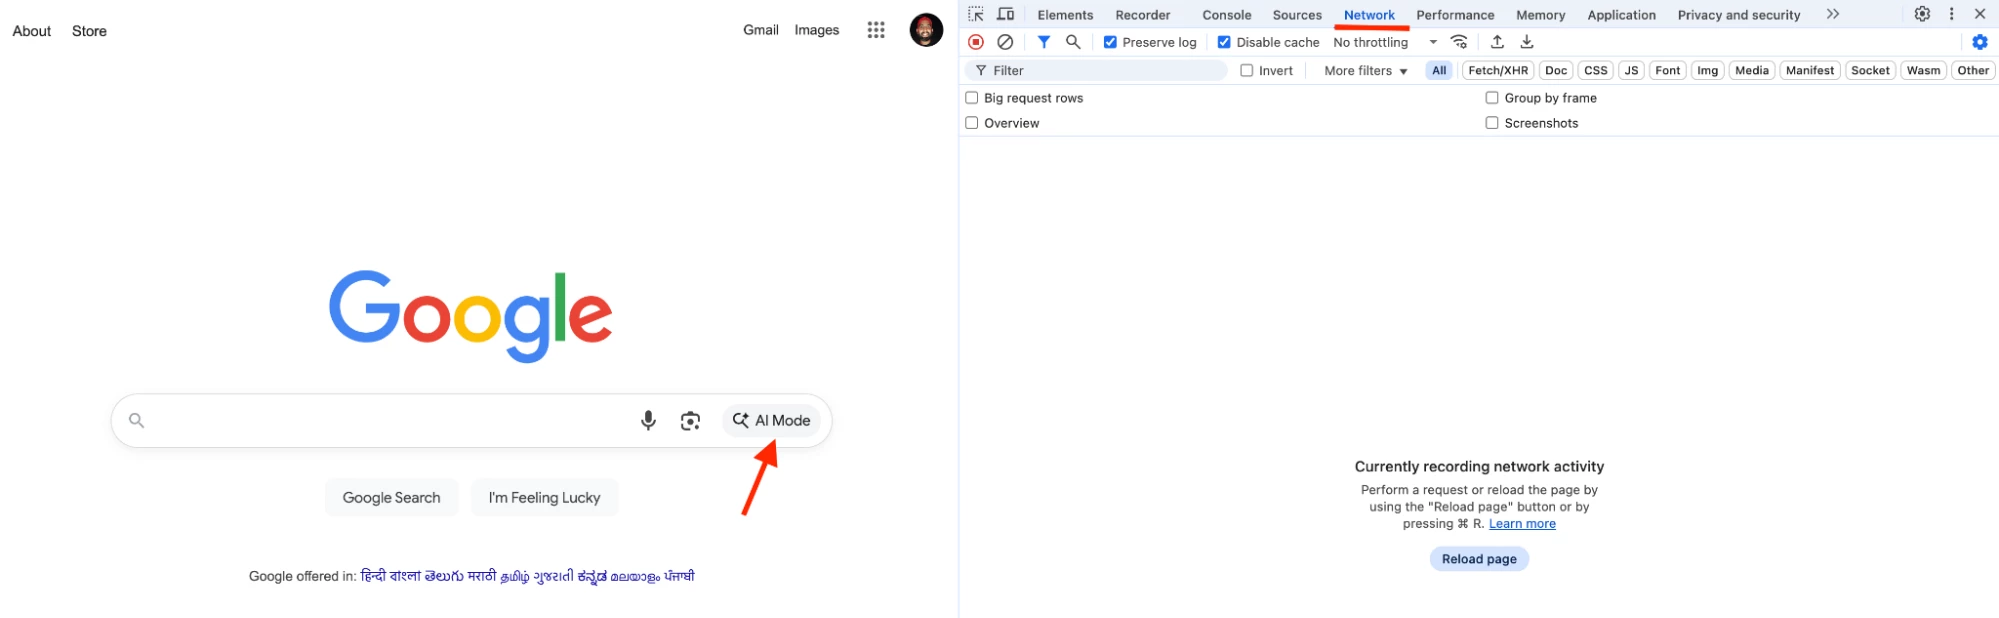Open search in the Network panel
The height and width of the screenshot is (618, 1999).
1073,42
